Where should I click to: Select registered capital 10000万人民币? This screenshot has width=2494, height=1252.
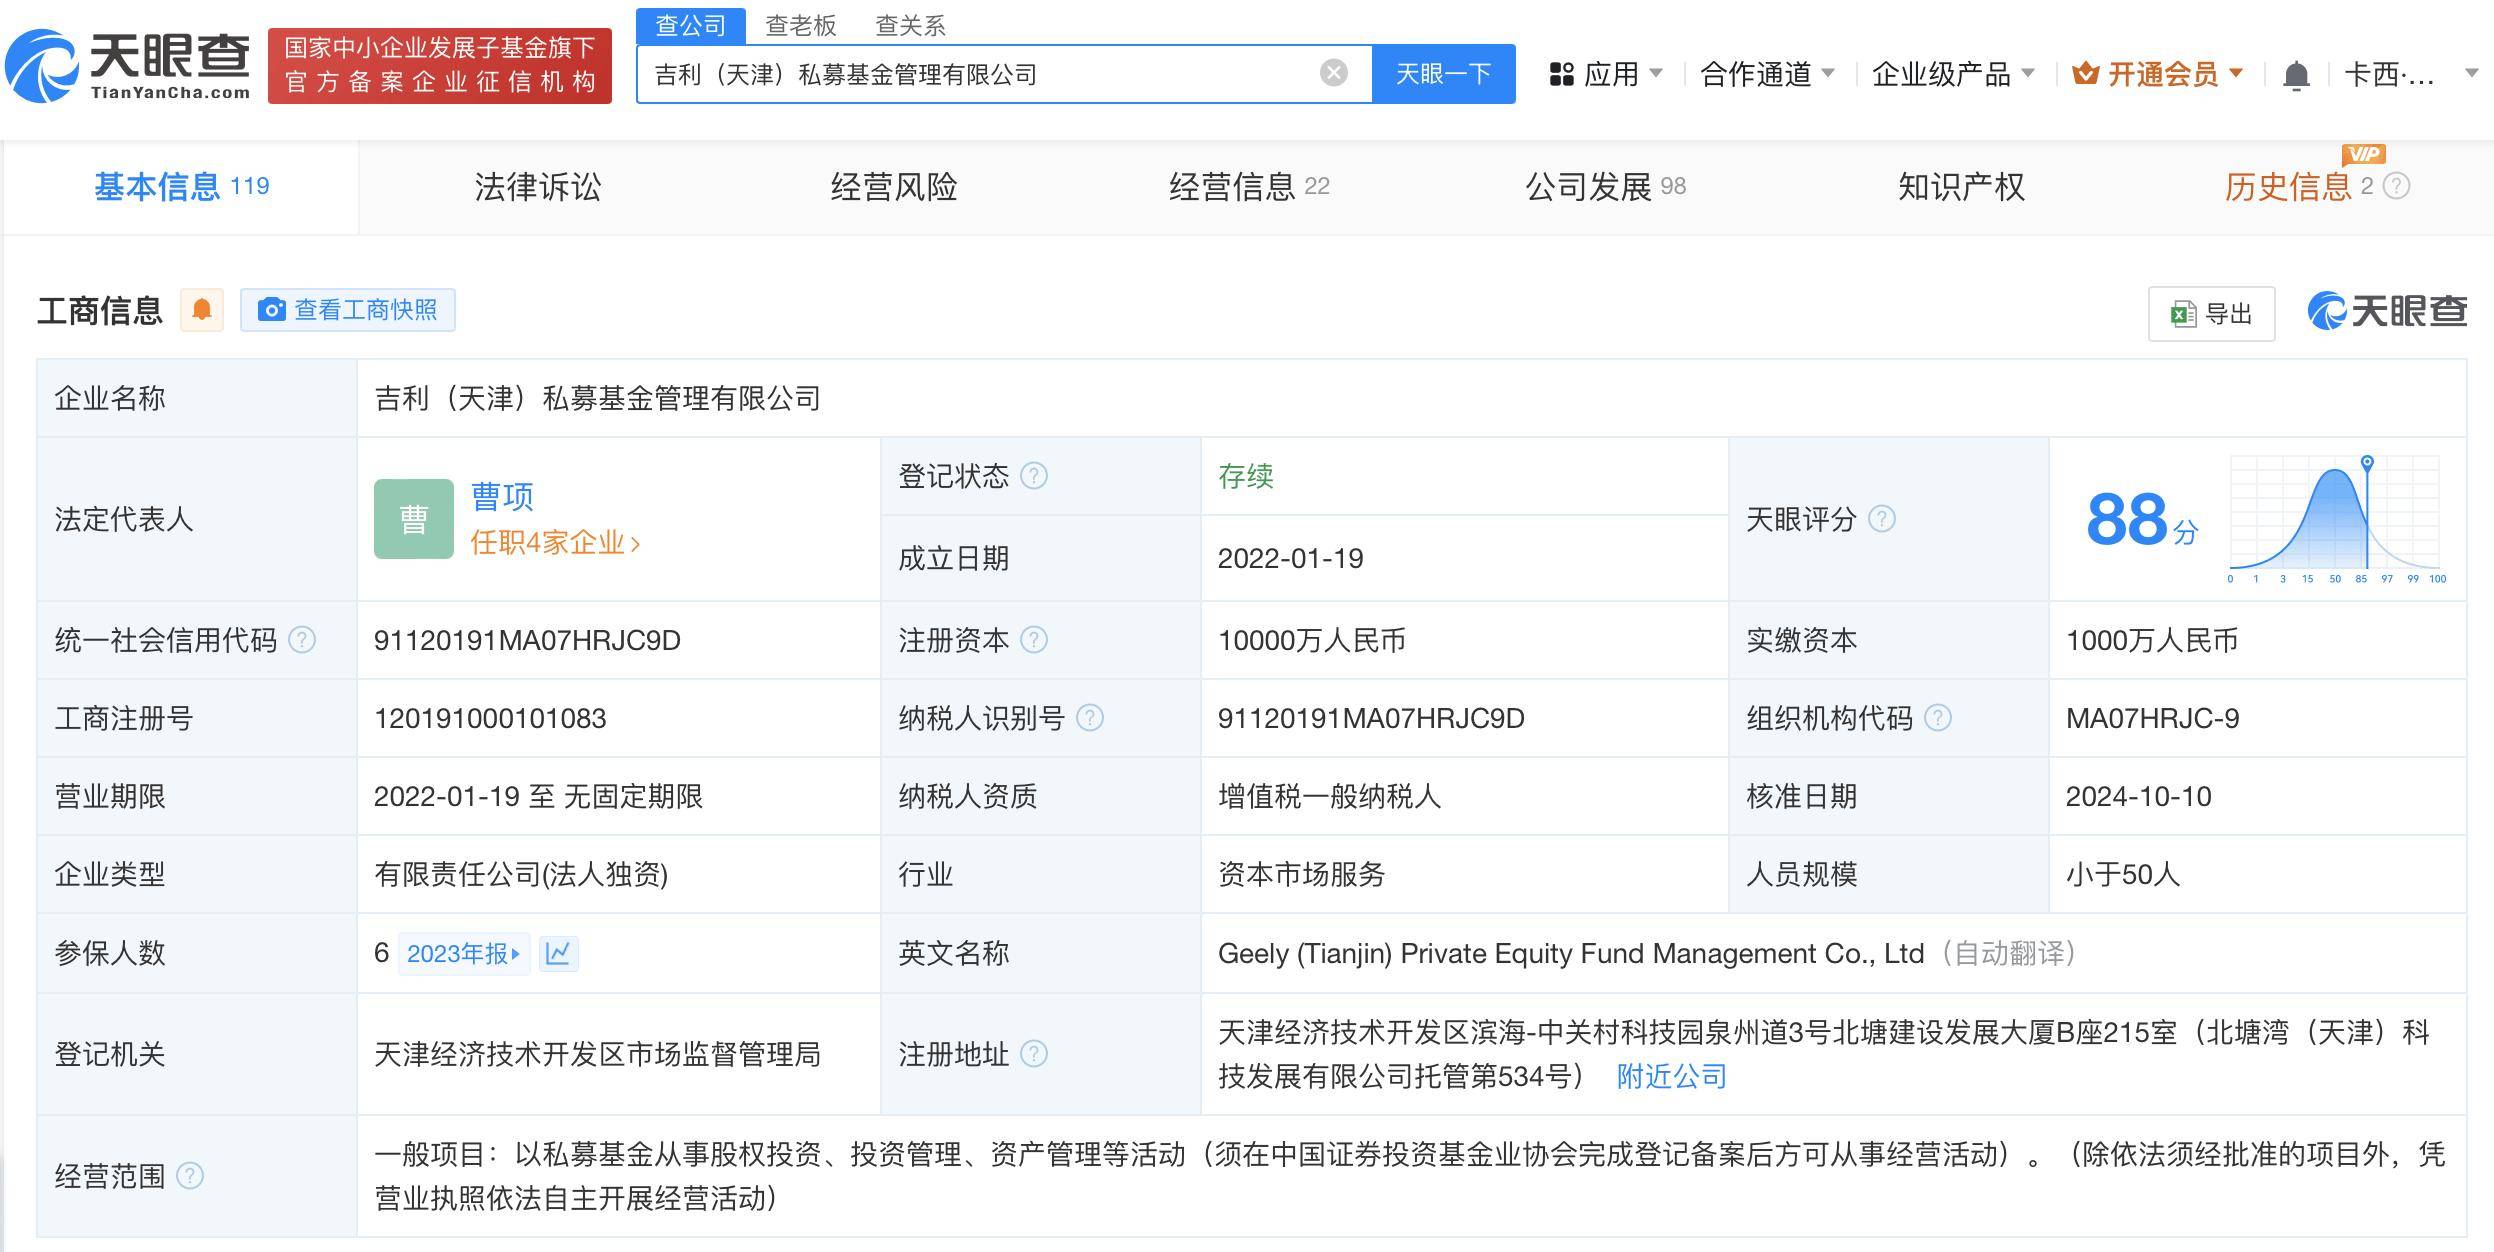point(1311,640)
